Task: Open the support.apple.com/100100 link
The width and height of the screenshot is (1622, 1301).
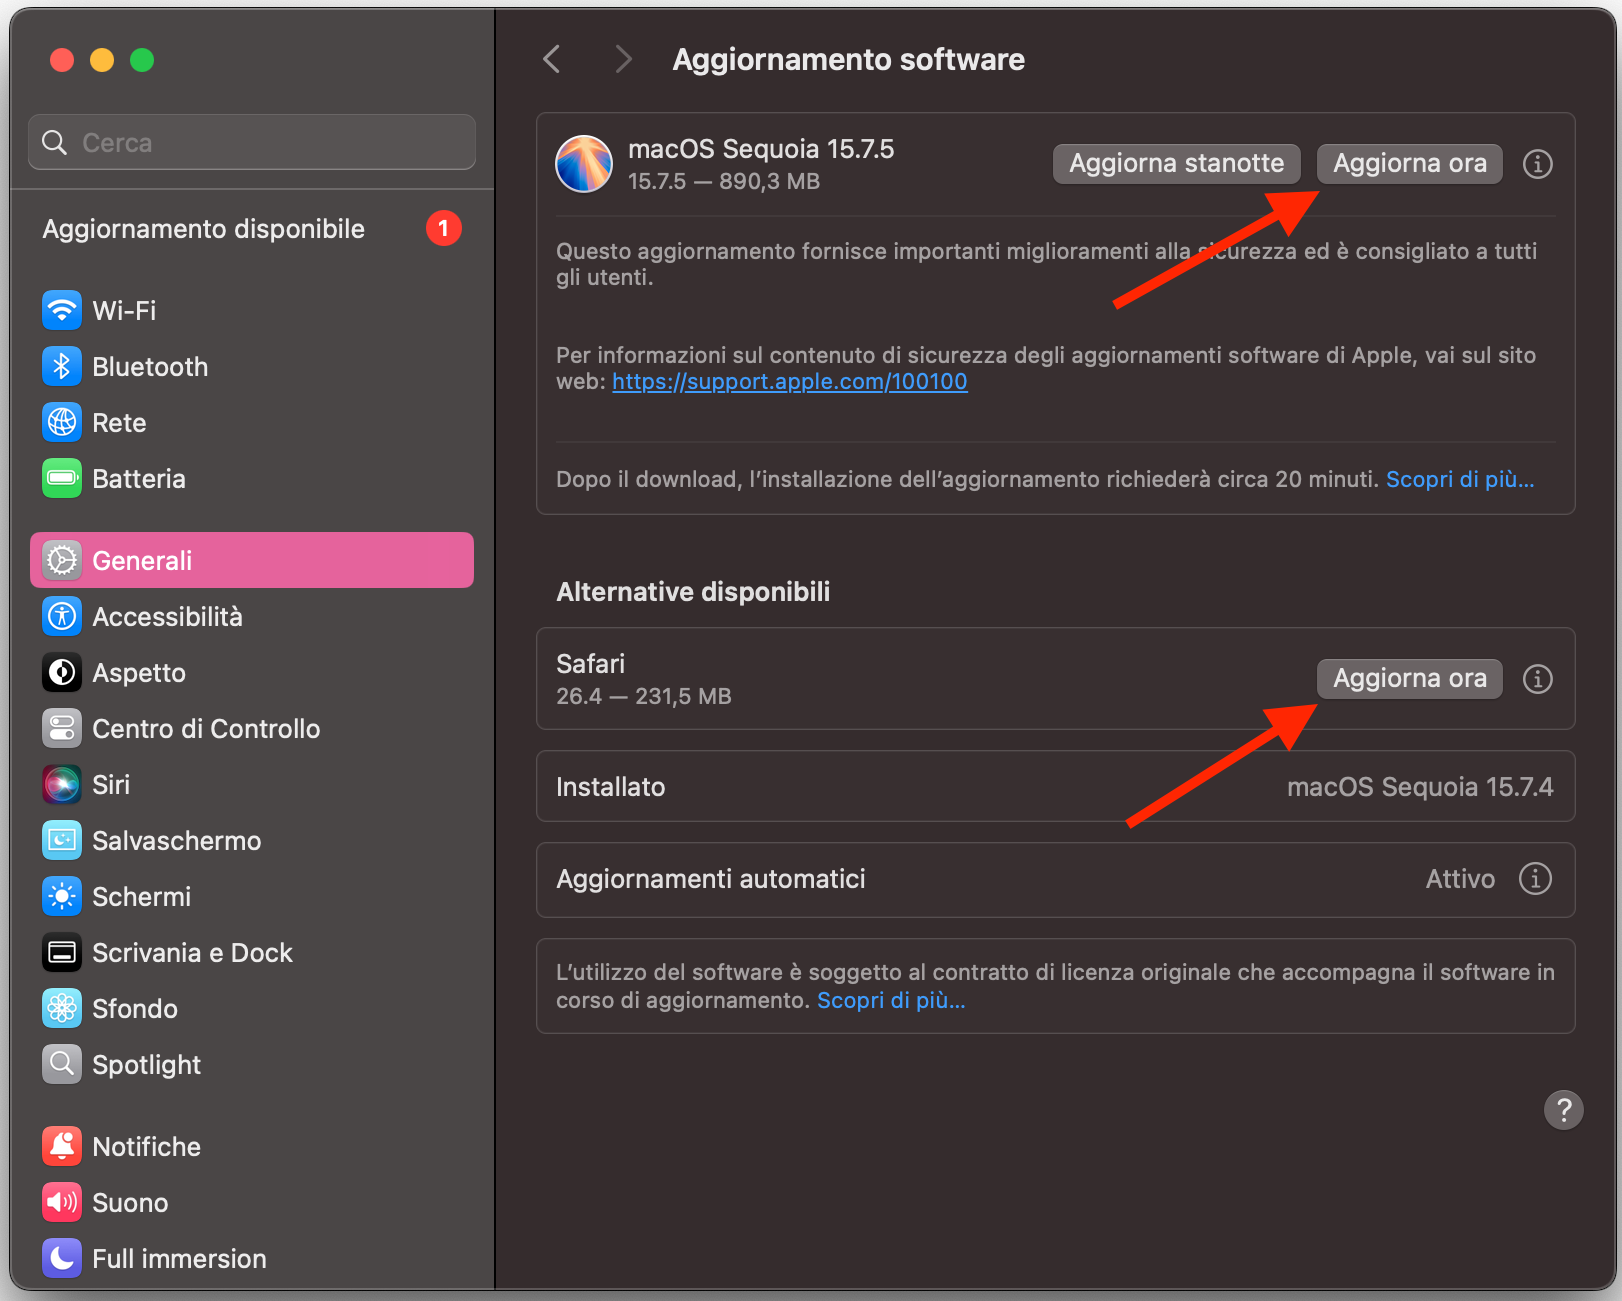Action: [x=789, y=381]
